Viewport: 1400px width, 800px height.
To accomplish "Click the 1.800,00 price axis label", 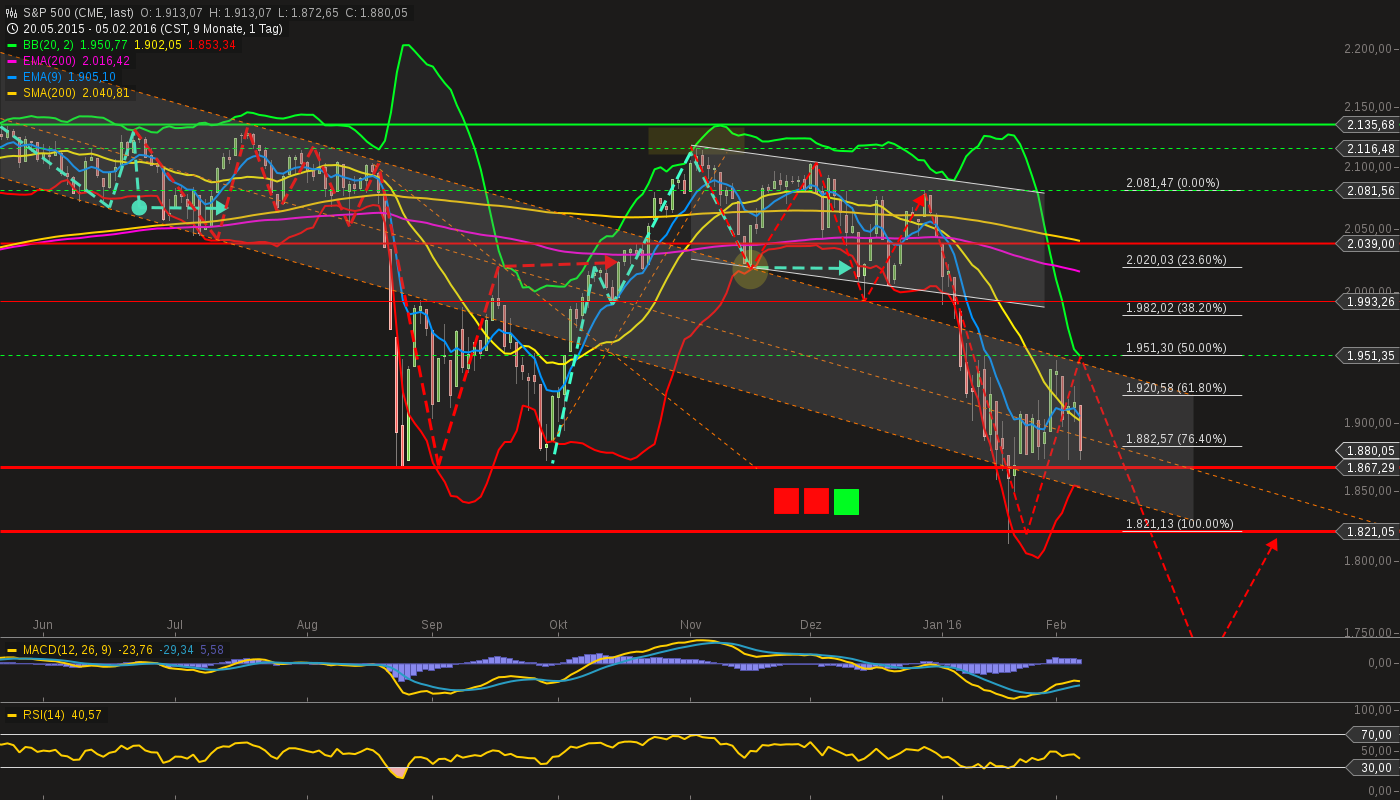I will [x=1368, y=561].
